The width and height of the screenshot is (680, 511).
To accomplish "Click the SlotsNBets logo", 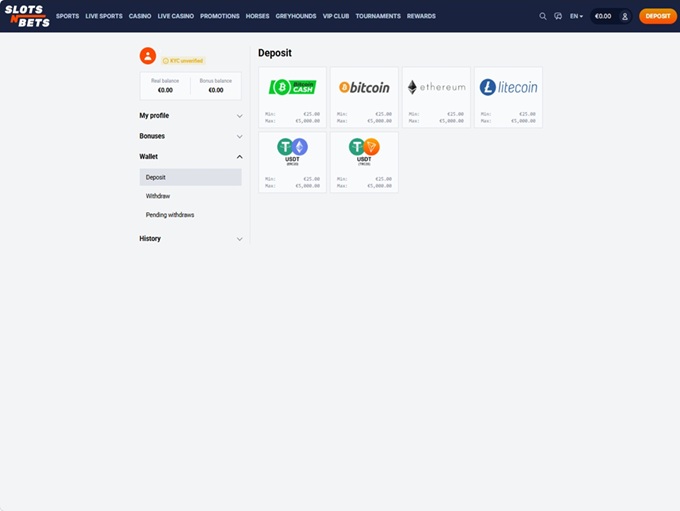I will point(27,16).
